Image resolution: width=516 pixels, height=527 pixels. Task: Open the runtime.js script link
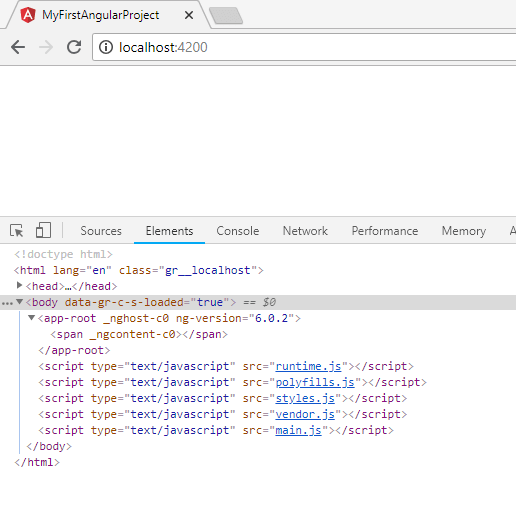[308, 366]
